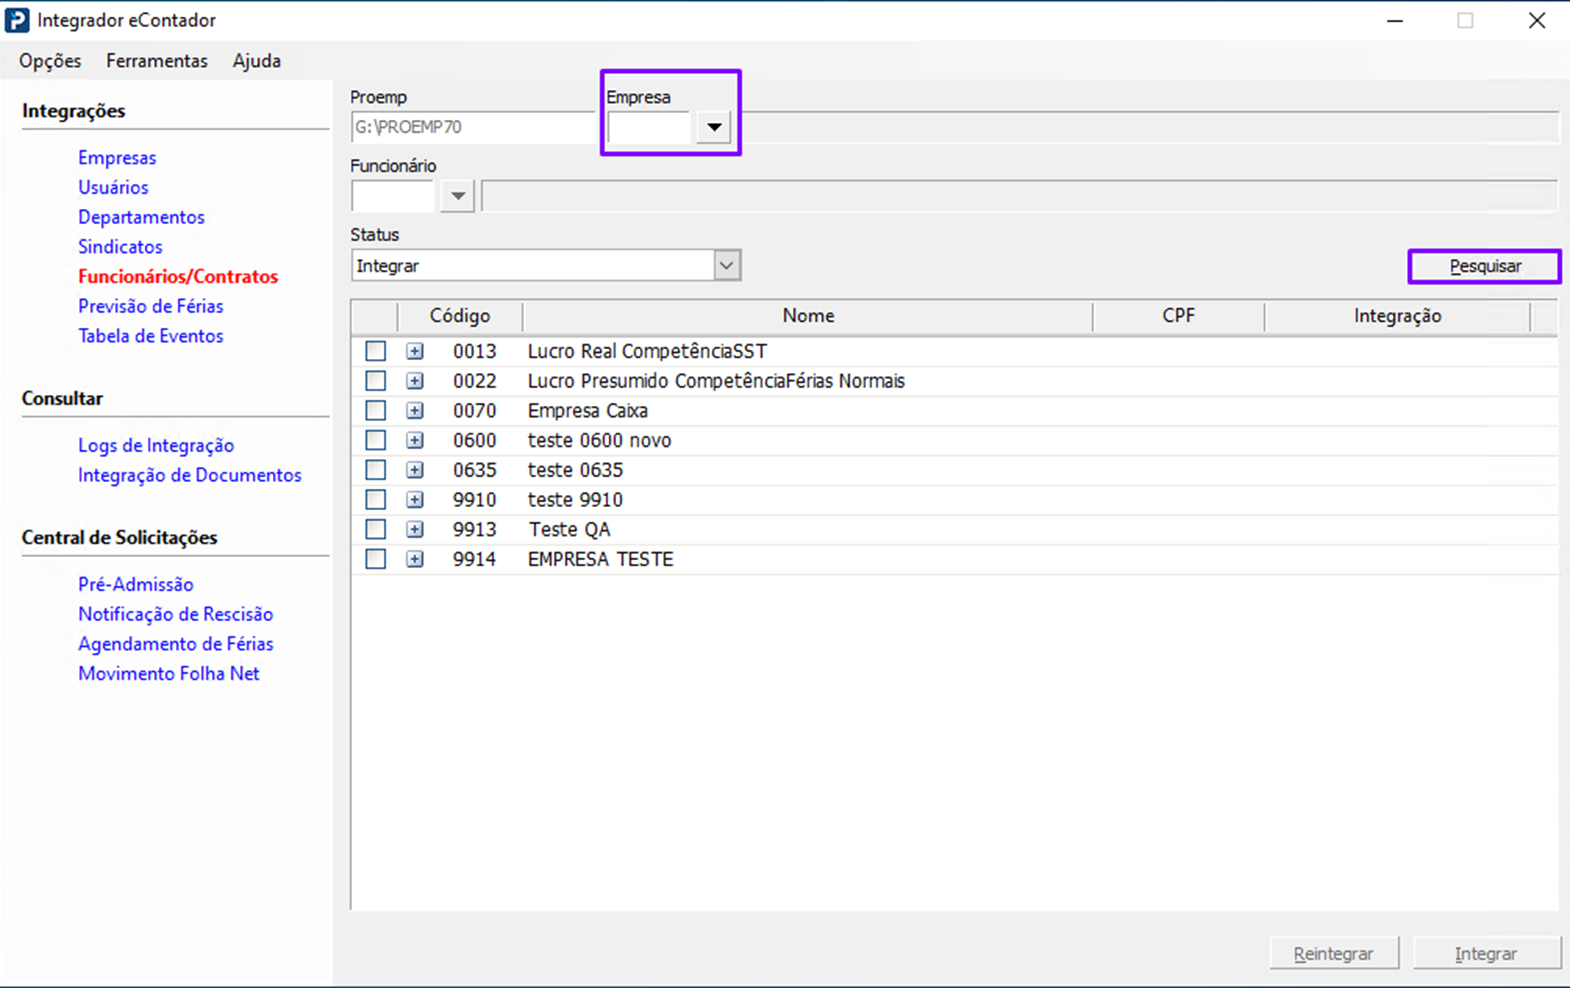Open the Ferramentas menu
Viewport: 1570px width, 988px height.
pos(157,61)
